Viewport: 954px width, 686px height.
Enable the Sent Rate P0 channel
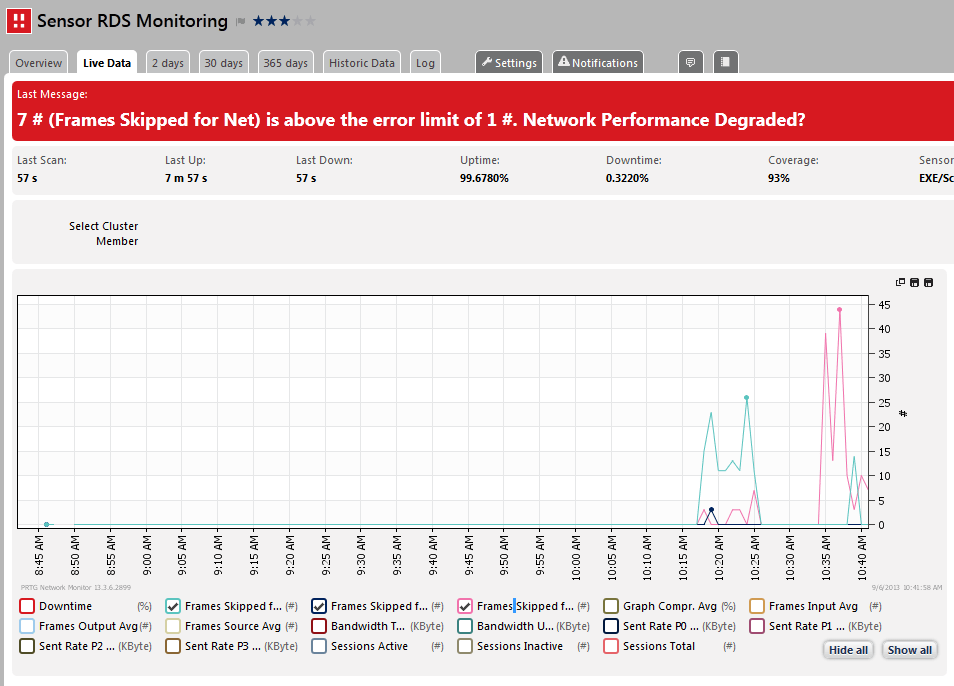point(611,626)
